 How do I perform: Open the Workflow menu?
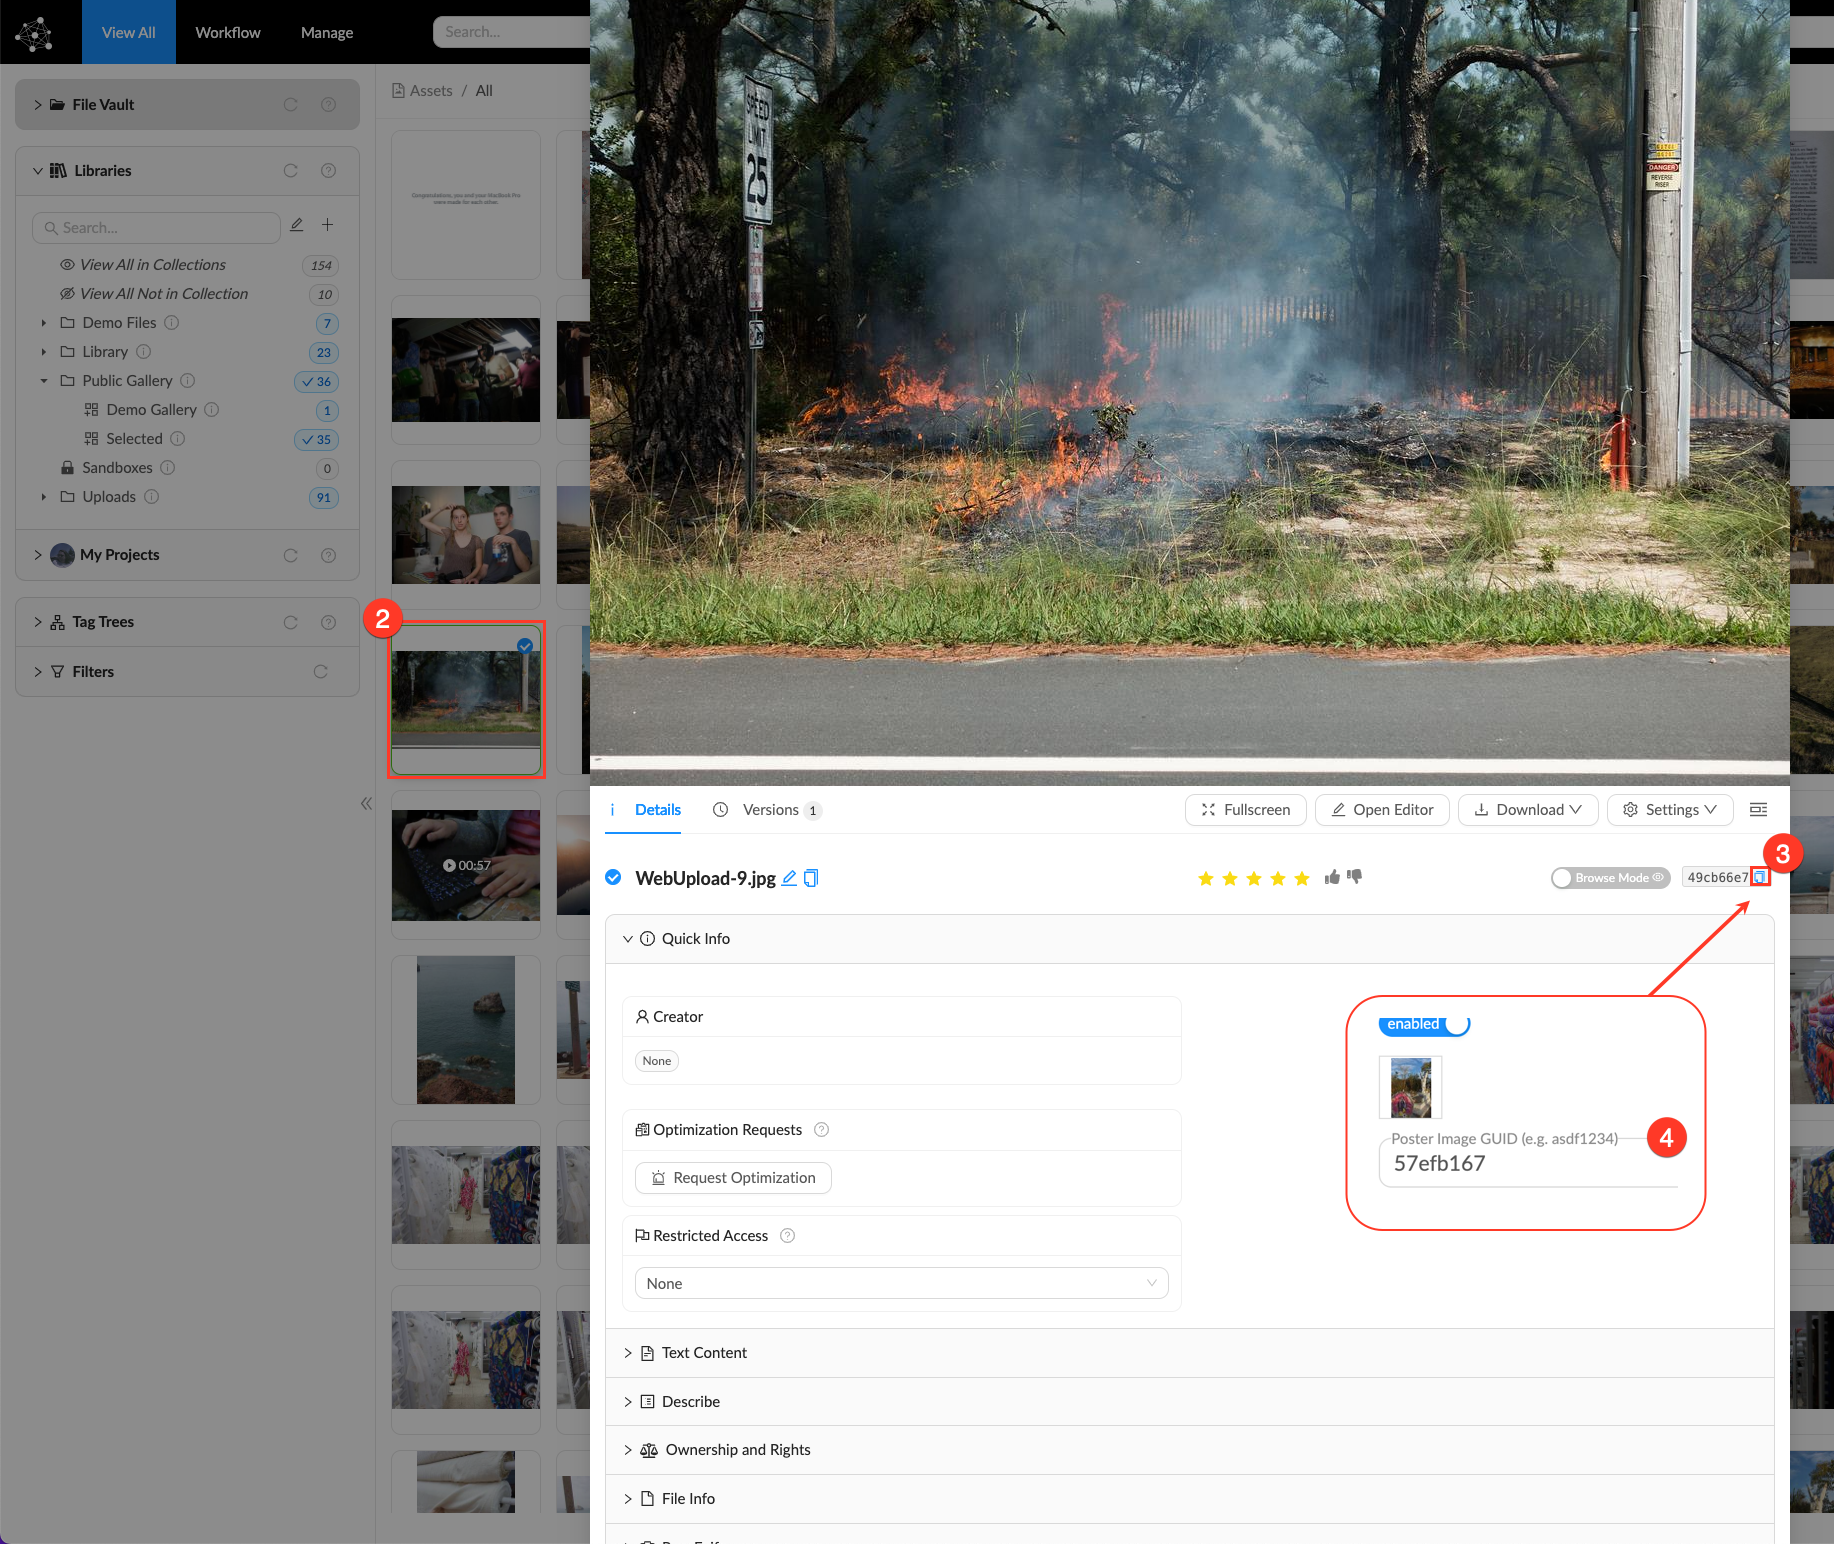coord(228,32)
